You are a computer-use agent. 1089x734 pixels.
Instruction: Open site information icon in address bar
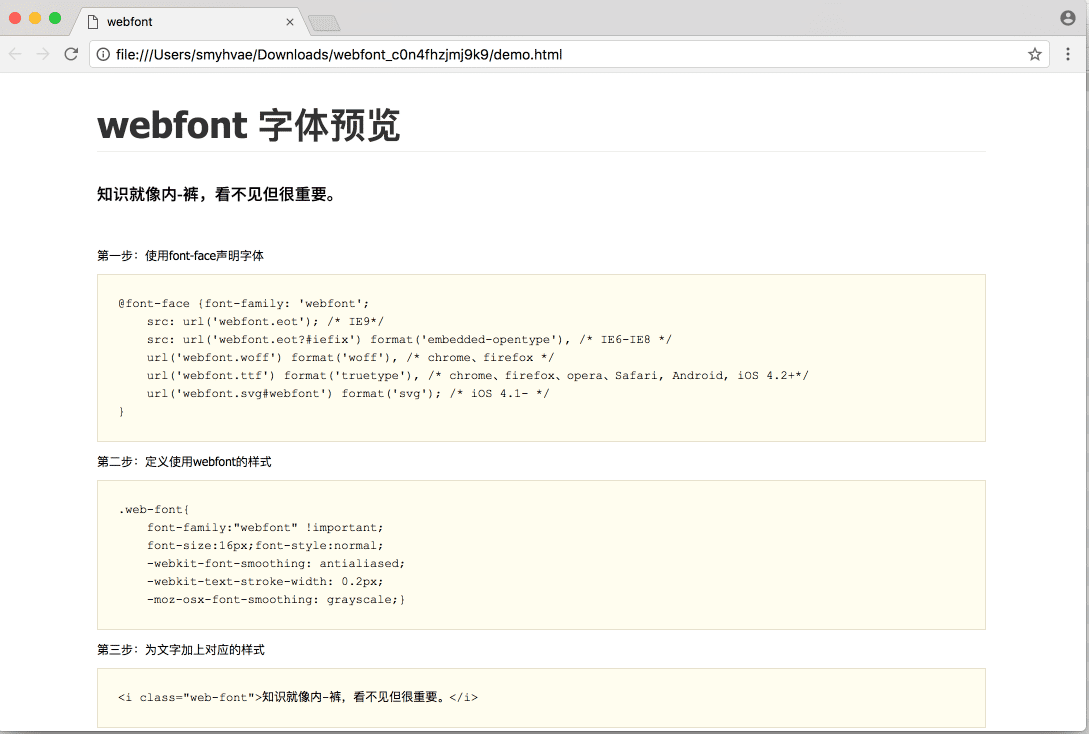click(x=103, y=54)
